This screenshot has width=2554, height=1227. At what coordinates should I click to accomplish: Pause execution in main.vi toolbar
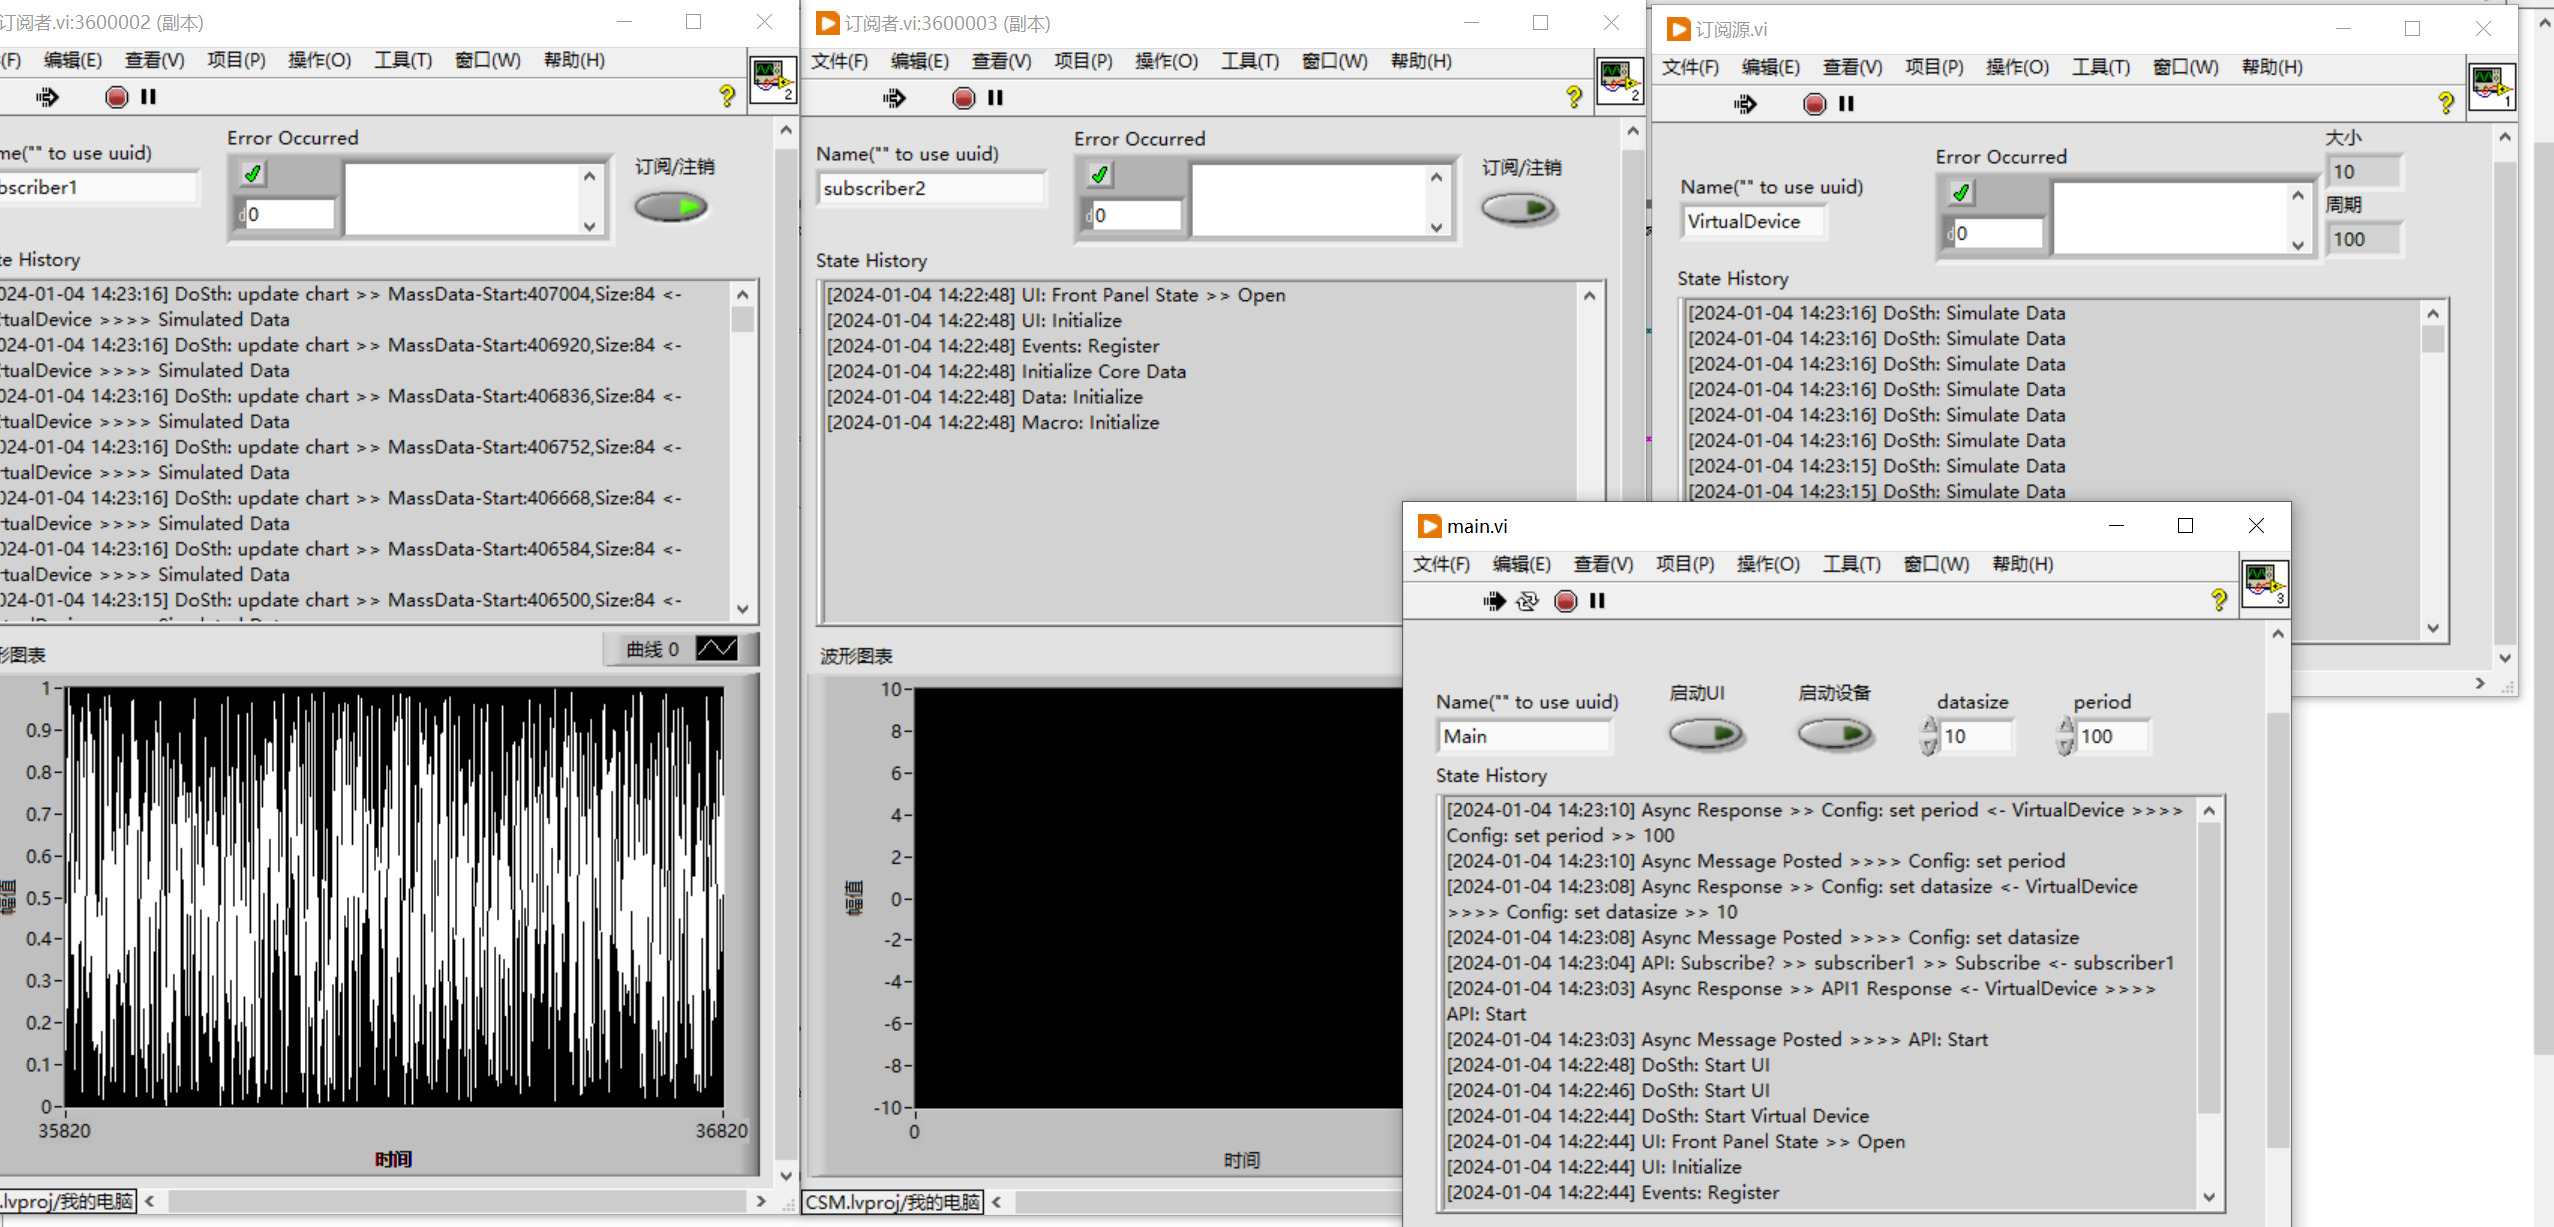(x=1597, y=601)
